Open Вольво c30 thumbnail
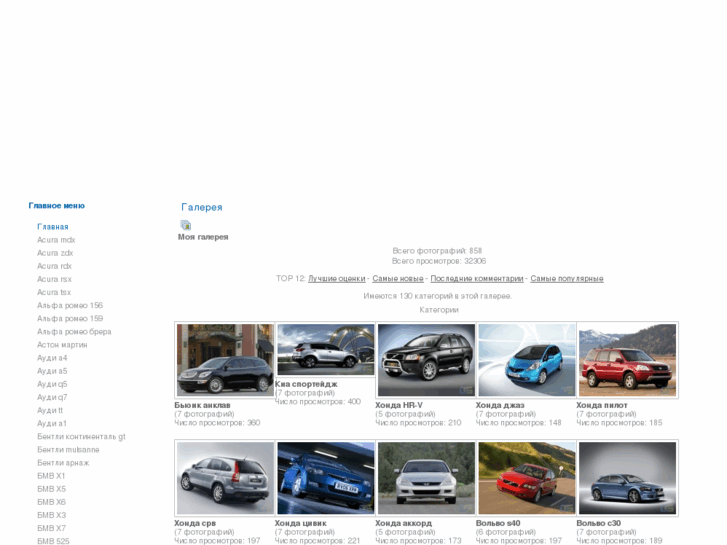727x545 pixels. pos(627,478)
